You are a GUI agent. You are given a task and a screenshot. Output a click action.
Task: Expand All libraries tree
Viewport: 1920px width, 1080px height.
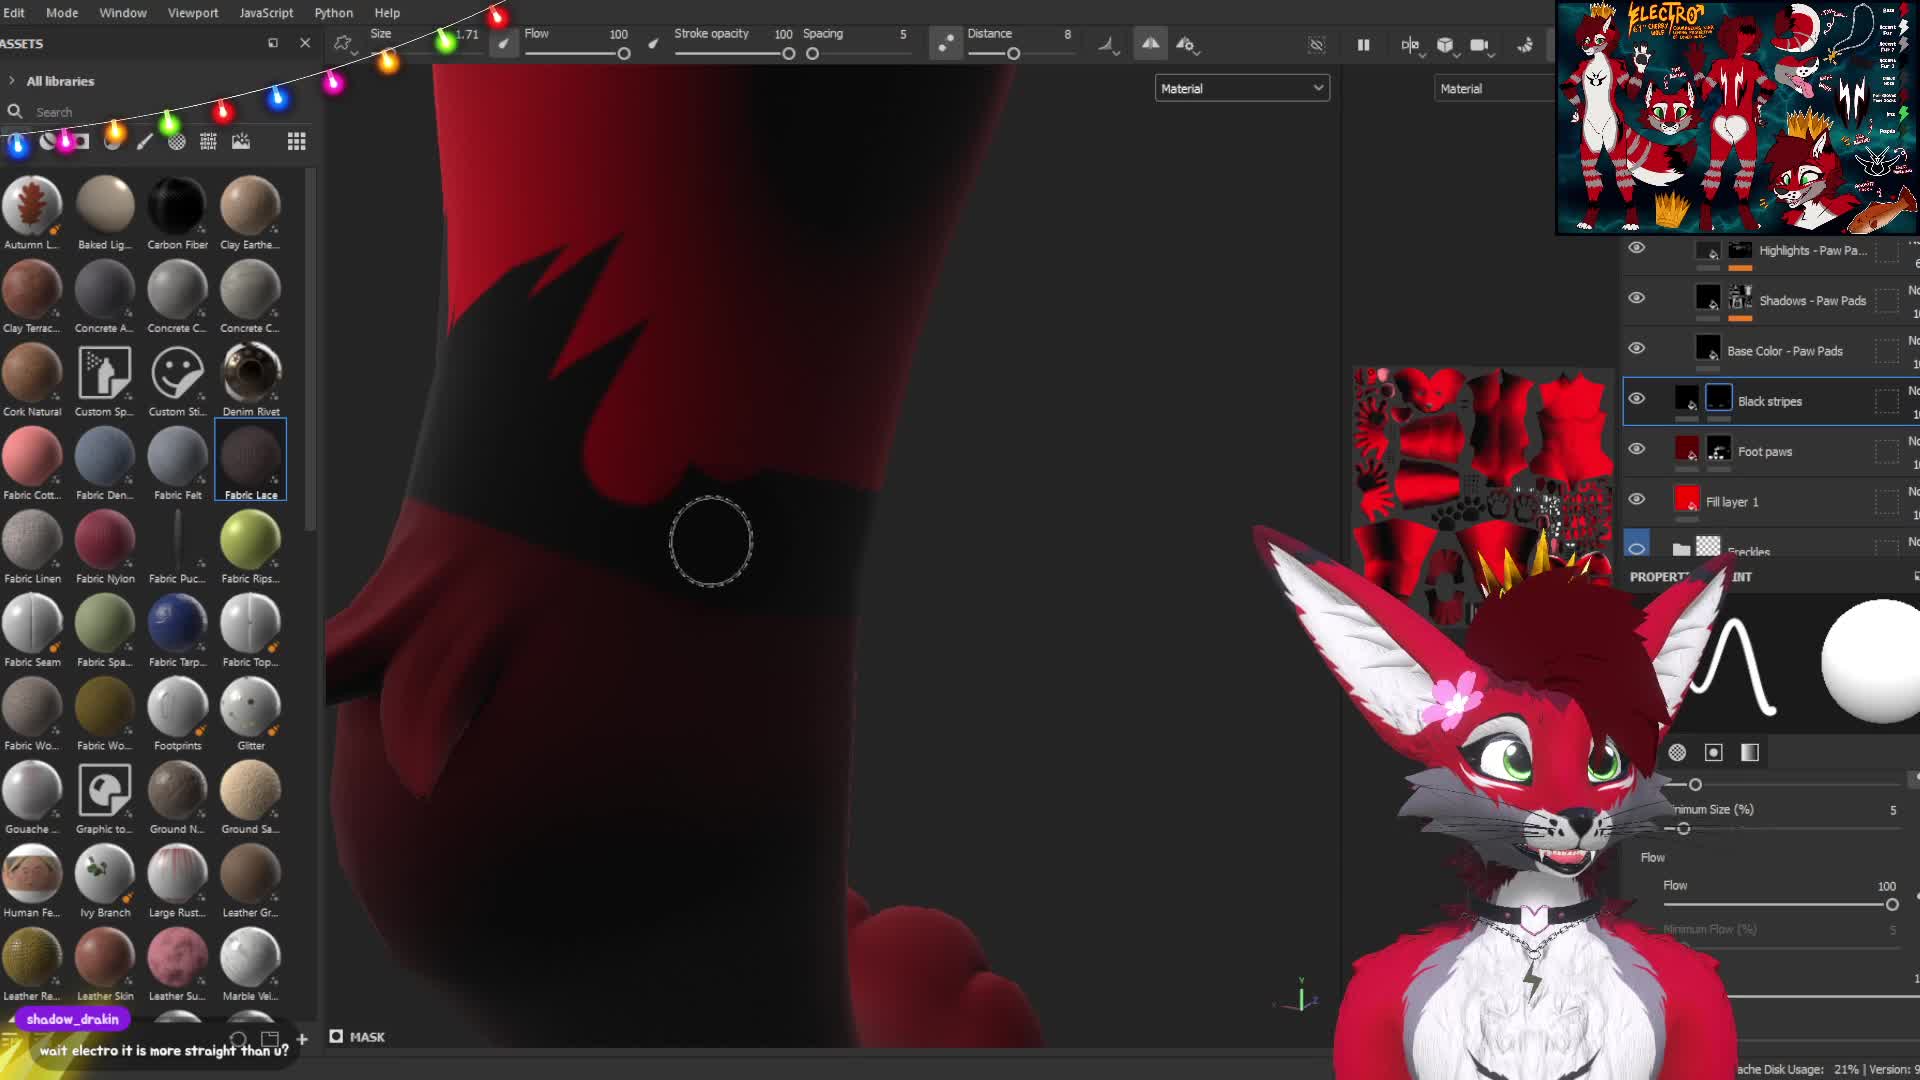(x=11, y=81)
